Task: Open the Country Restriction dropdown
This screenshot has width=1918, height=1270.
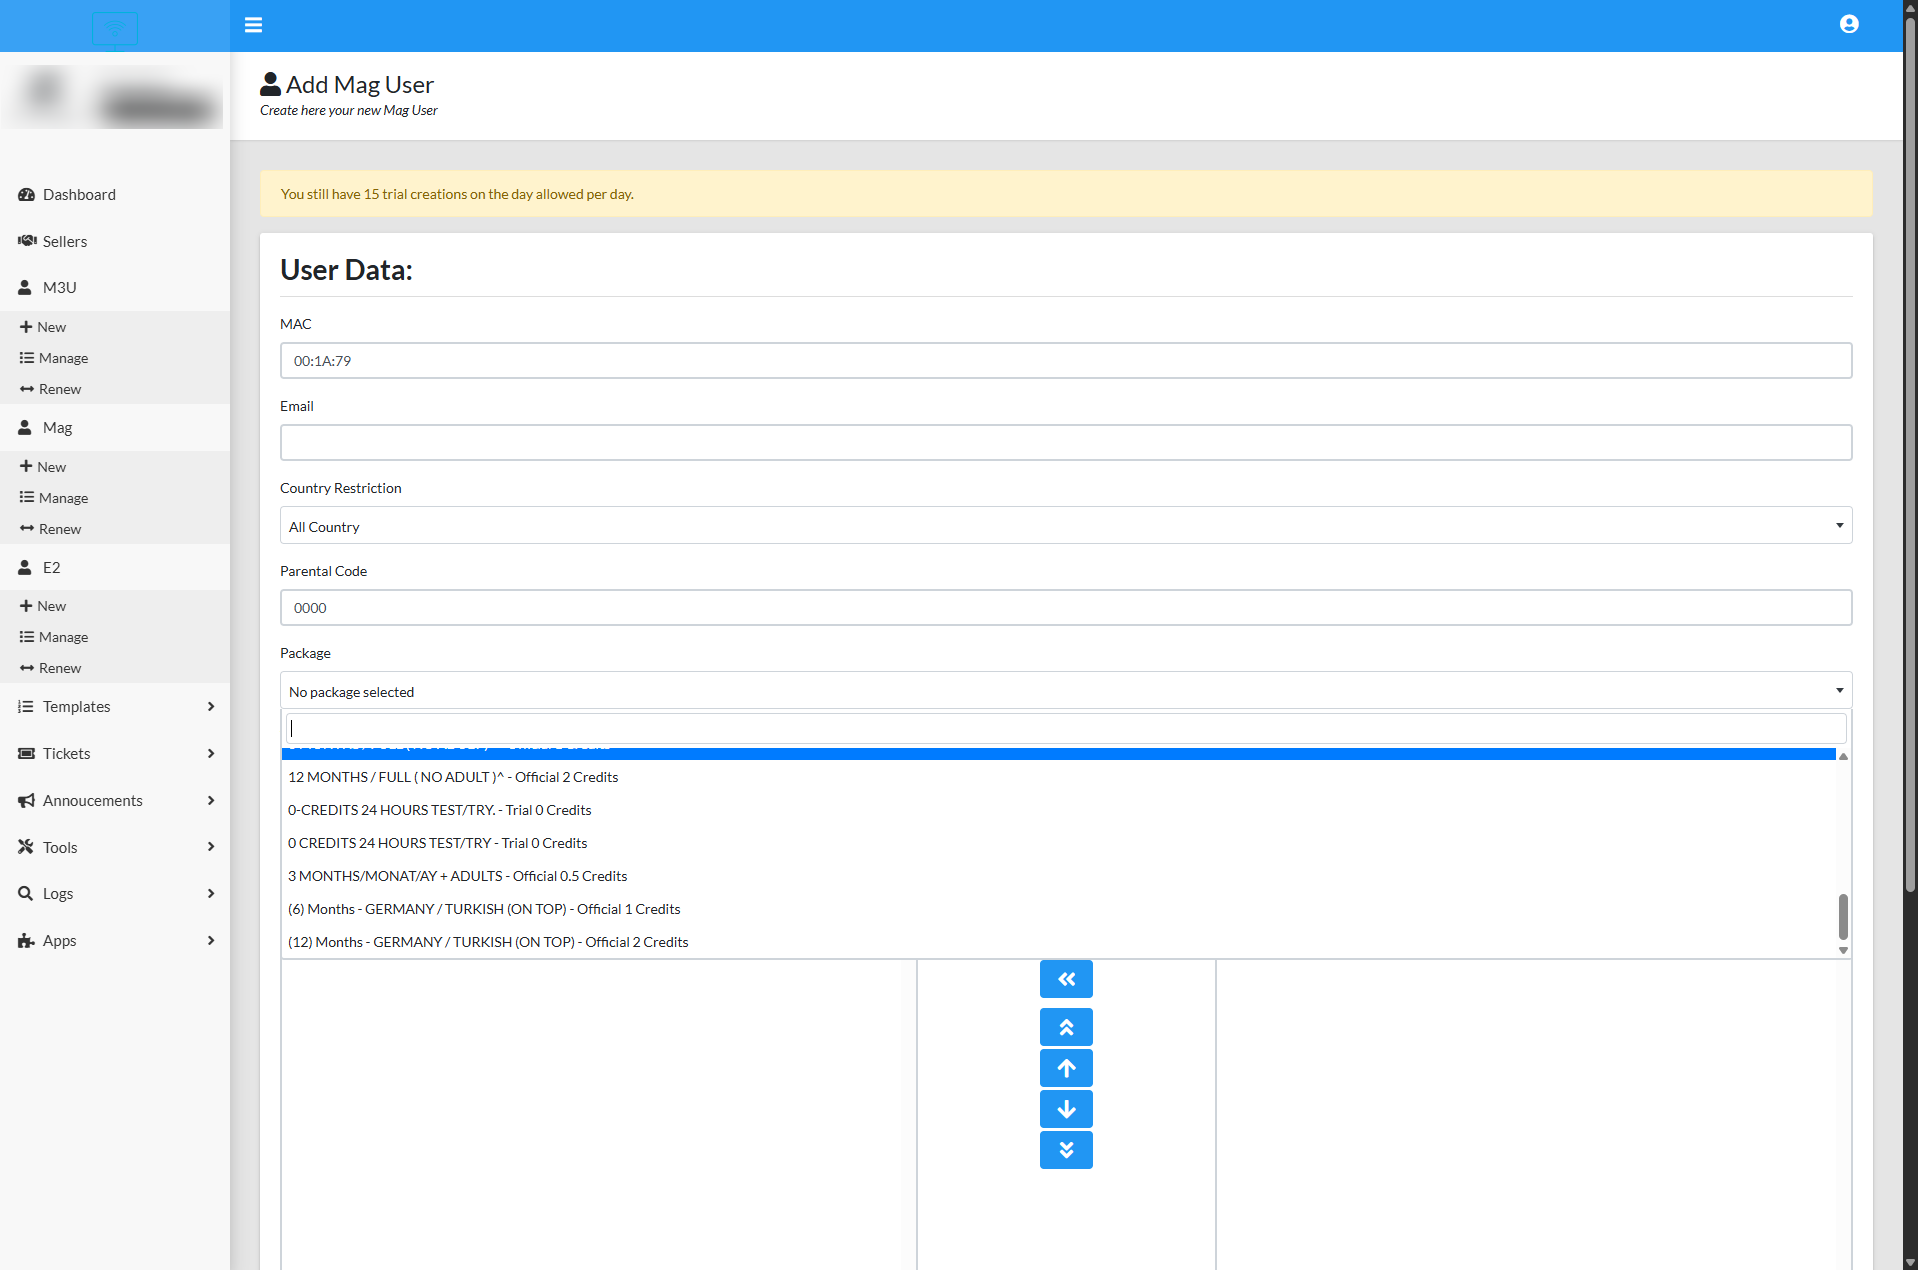Action: pos(1065,526)
